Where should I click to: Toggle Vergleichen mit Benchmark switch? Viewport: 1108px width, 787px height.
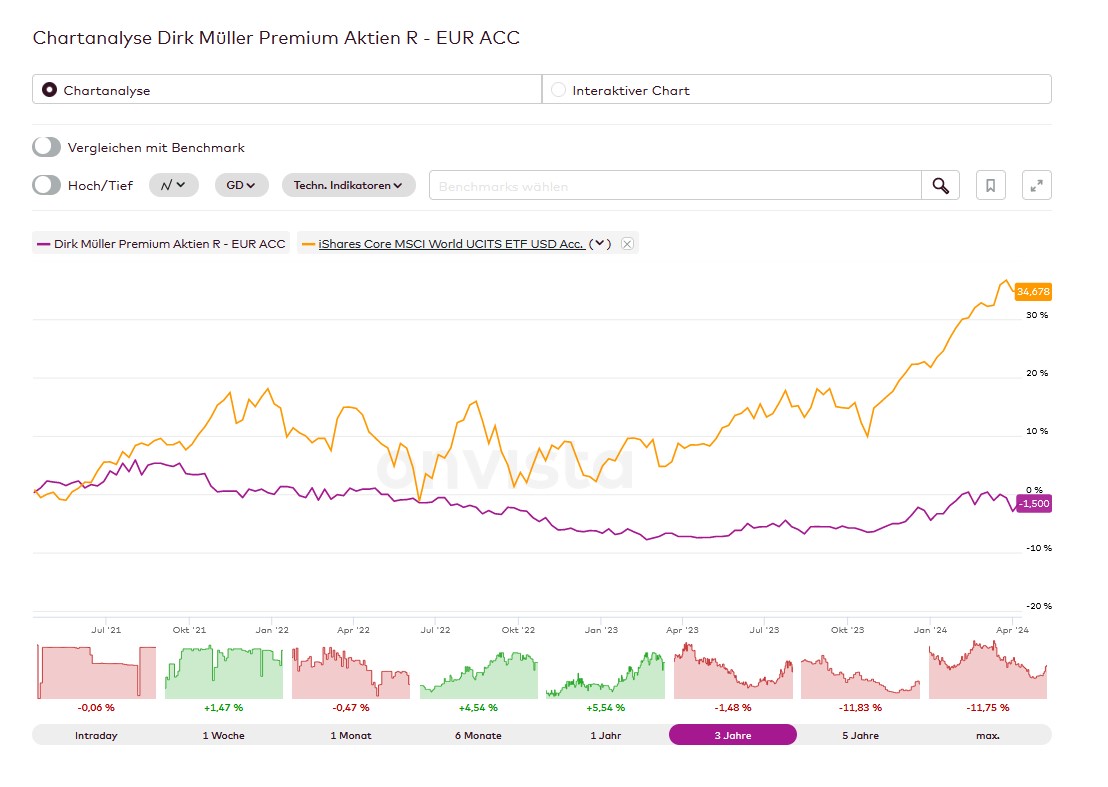(x=47, y=147)
